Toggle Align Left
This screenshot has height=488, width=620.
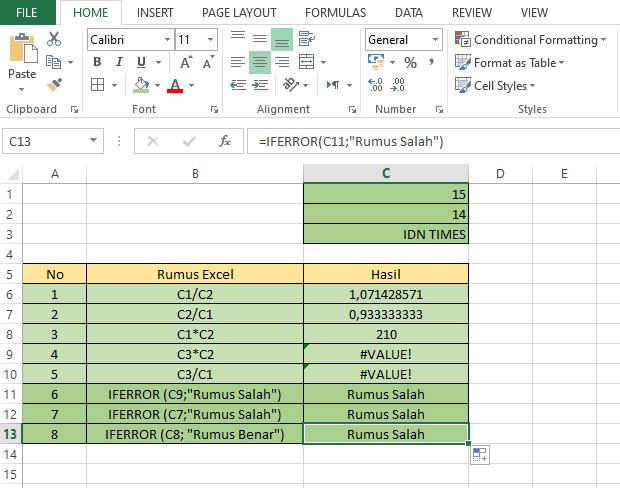(x=238, y=62)
